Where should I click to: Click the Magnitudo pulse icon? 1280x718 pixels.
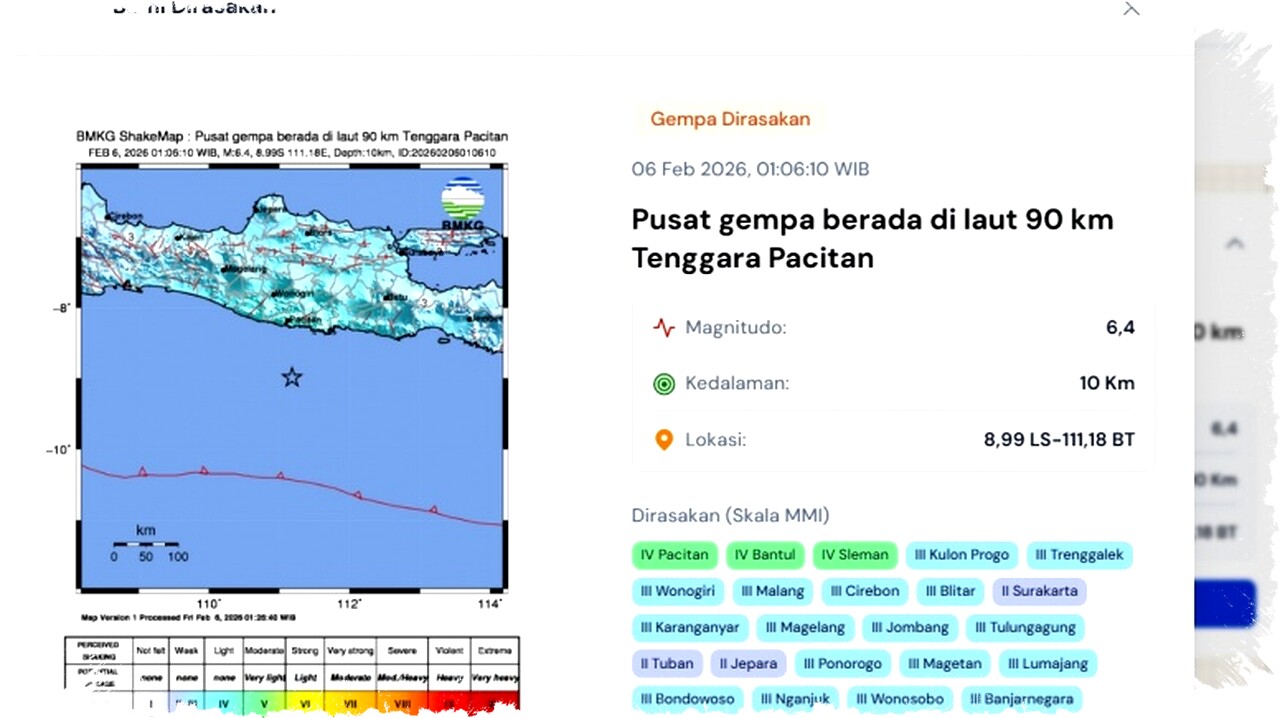(x=664, y=328)
